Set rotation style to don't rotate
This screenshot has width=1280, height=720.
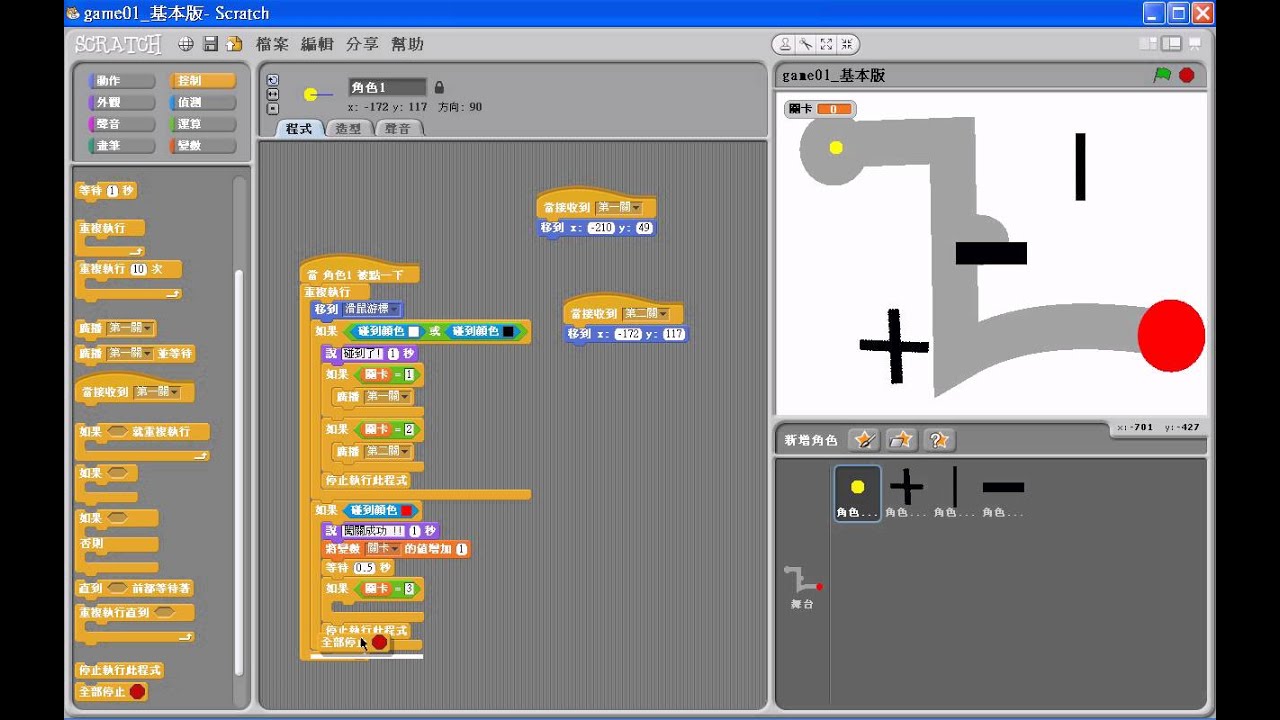273,108
